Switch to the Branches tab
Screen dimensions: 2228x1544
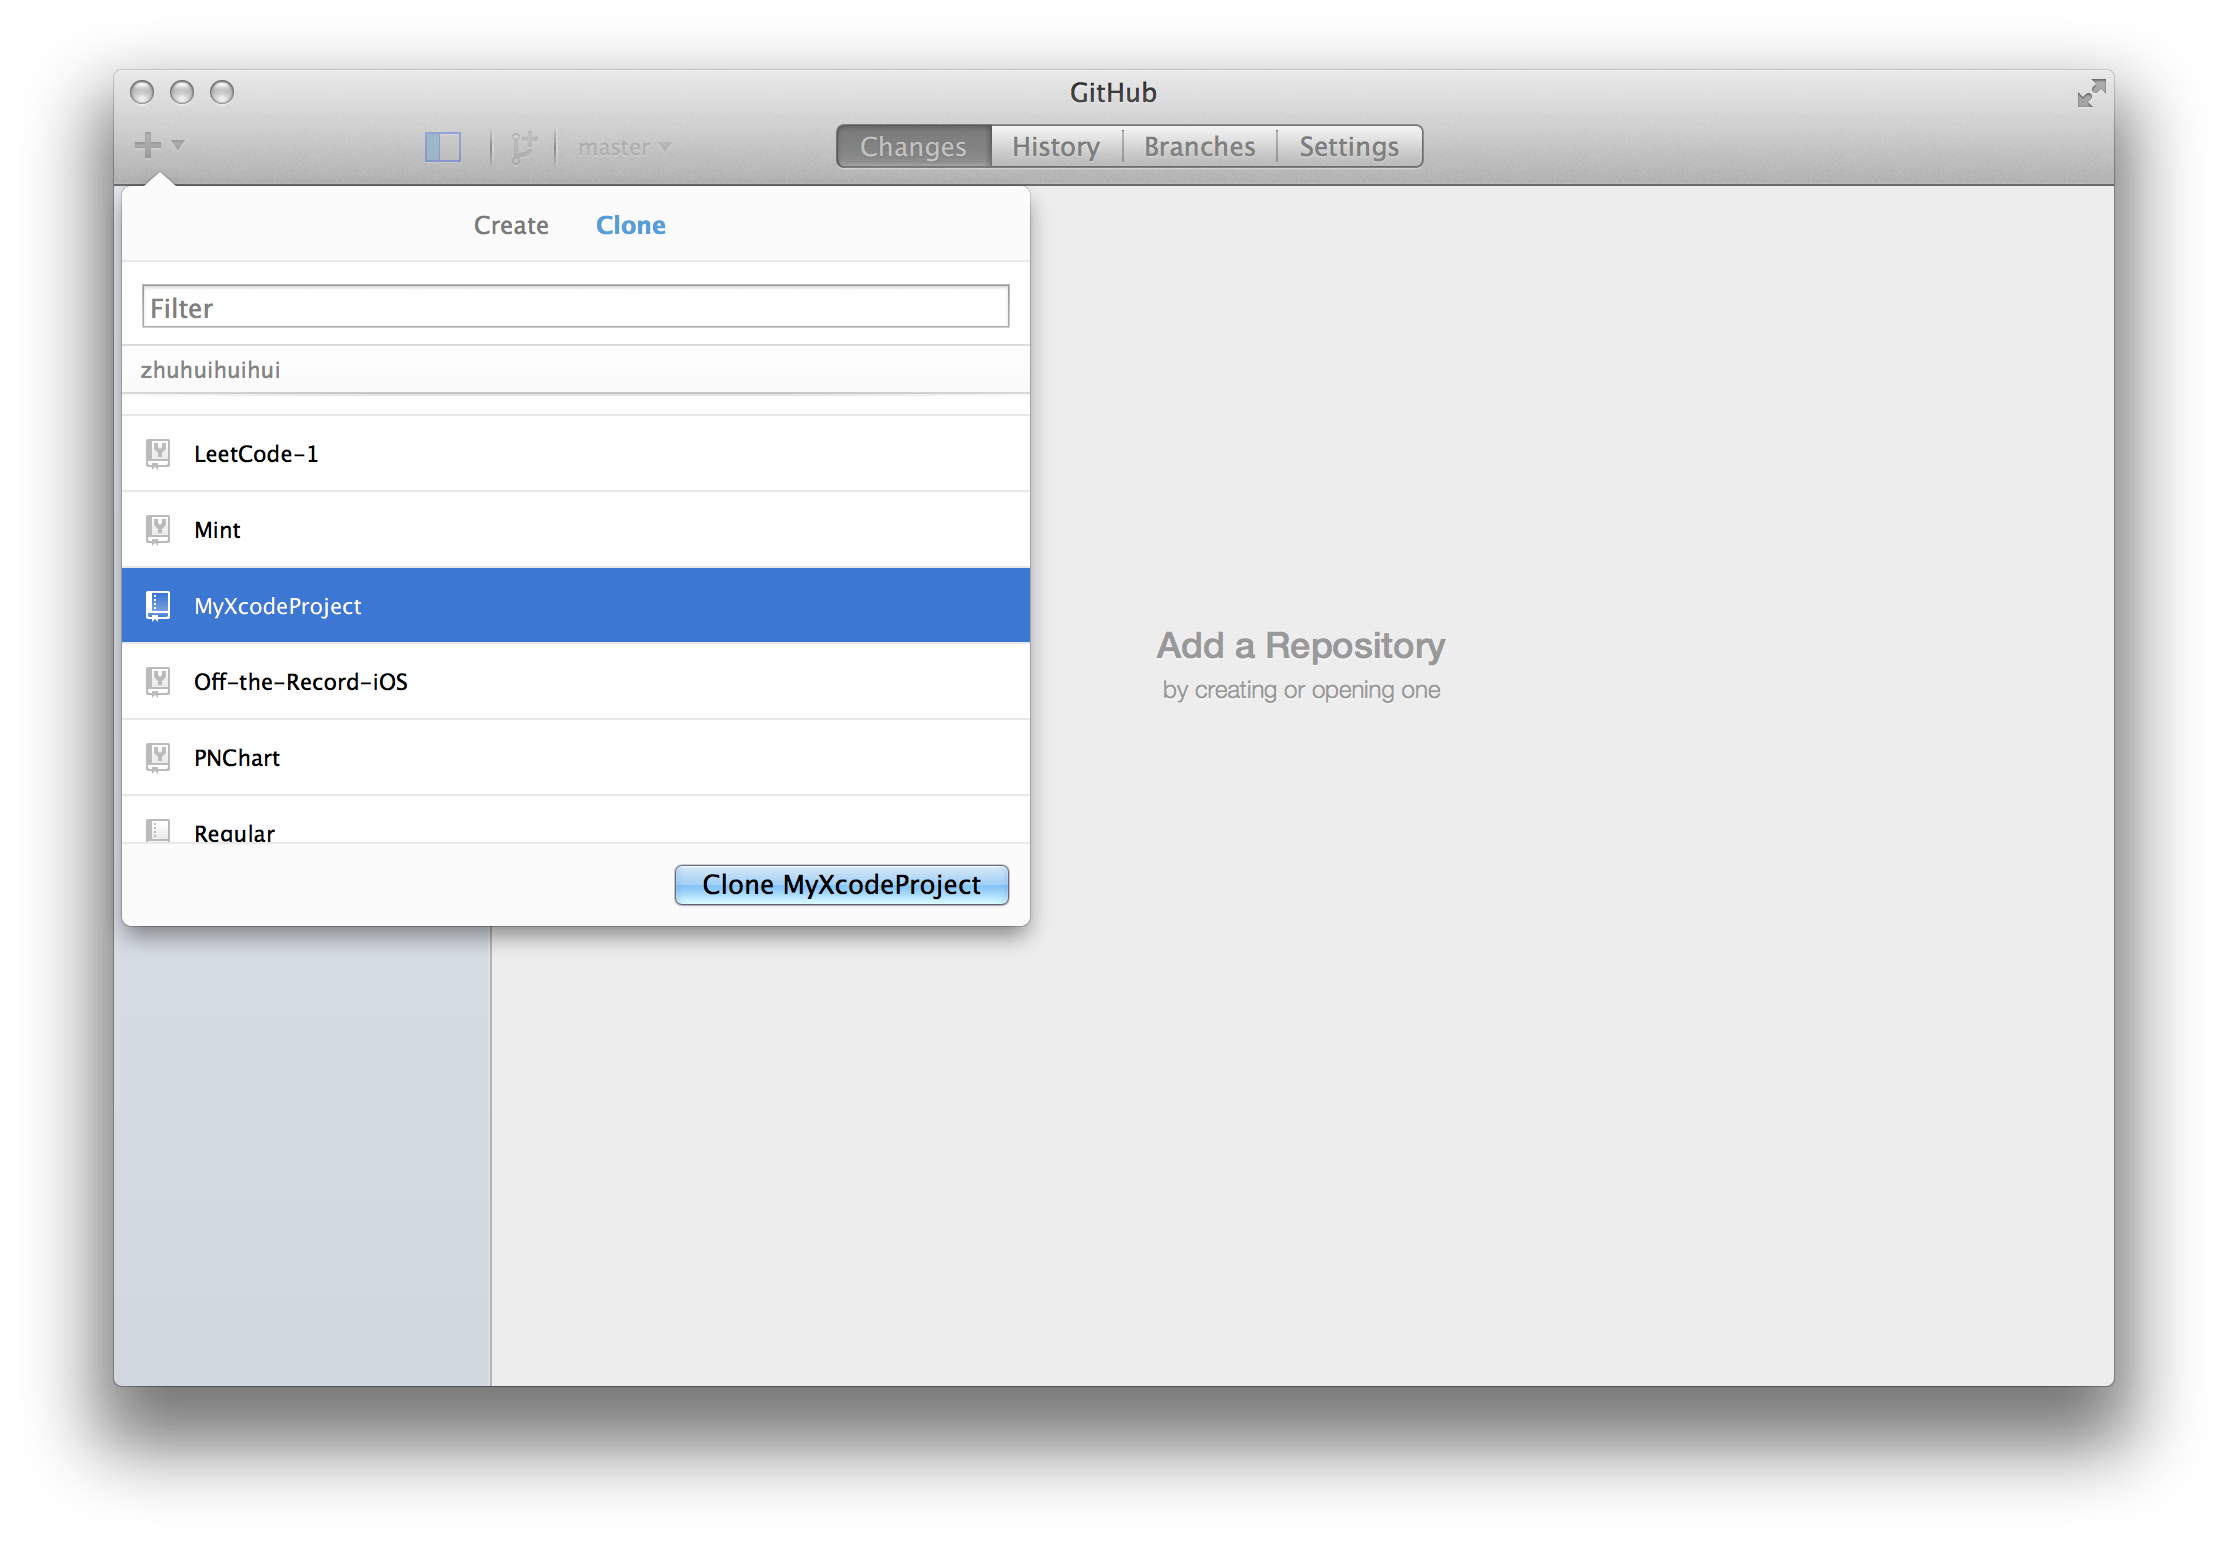[1199, 147]
